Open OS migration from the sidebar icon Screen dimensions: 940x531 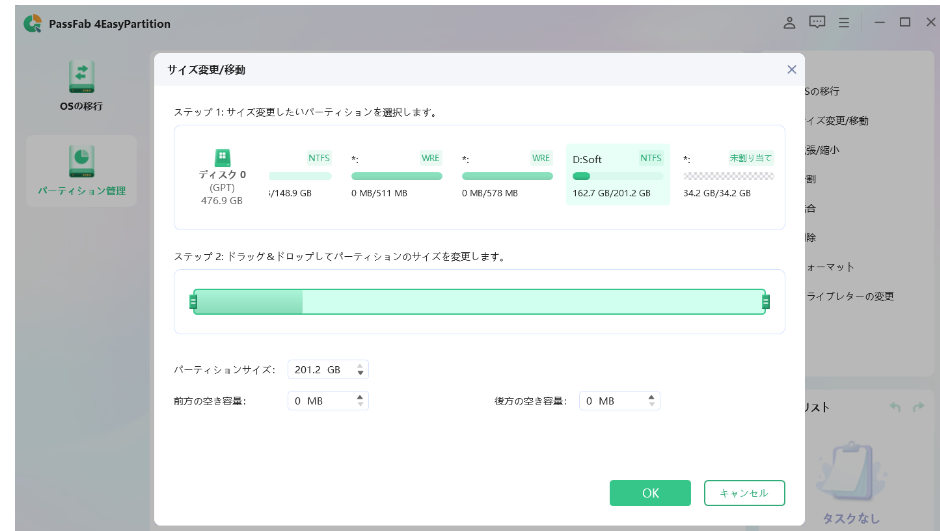[x=81, y=78]
